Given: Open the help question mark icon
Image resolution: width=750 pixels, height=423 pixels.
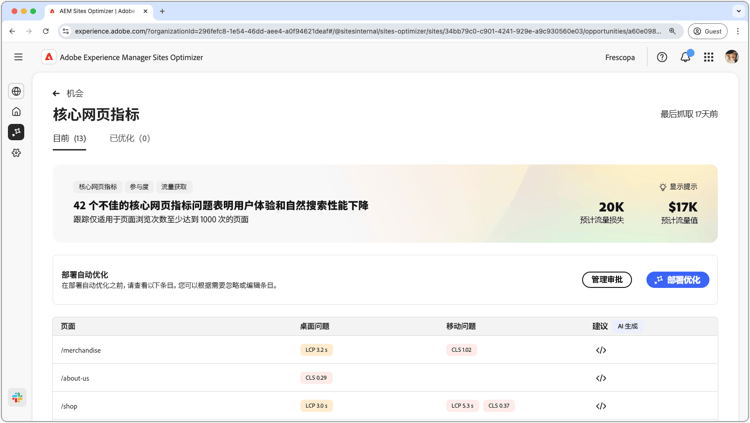Looking at the screenshot, I should click(x=662, y=57).
